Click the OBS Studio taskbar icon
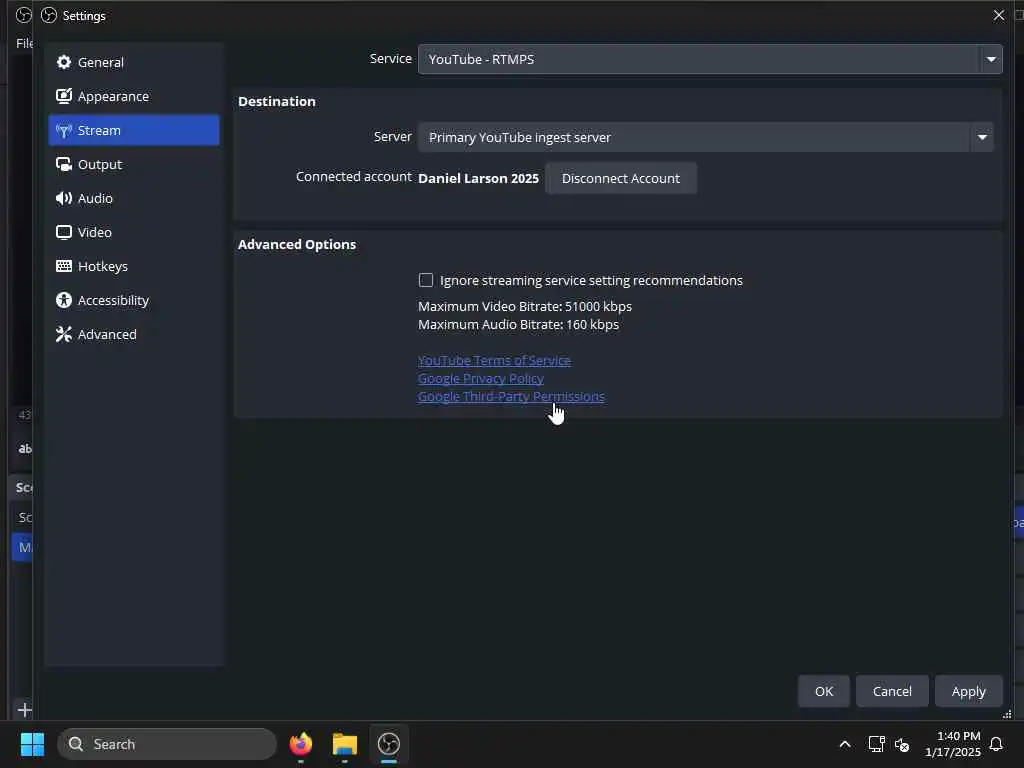 [389, 744]
